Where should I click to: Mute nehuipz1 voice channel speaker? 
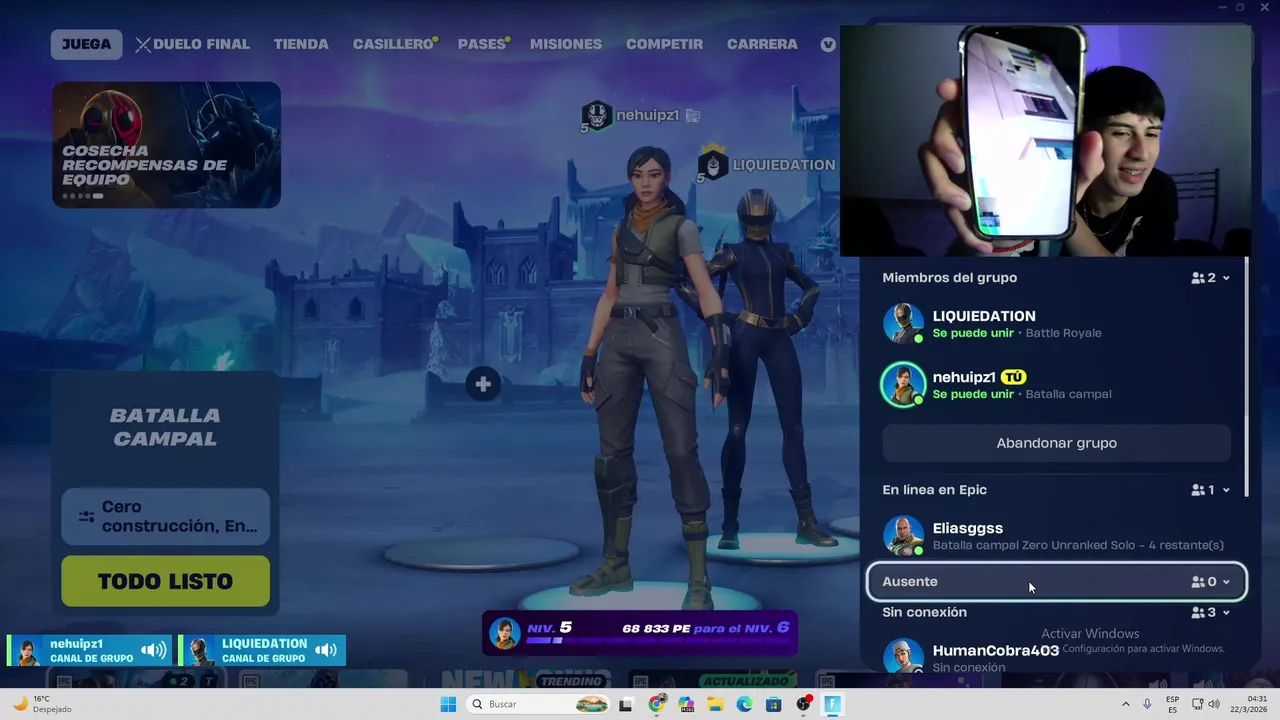[x=153, y=650]
